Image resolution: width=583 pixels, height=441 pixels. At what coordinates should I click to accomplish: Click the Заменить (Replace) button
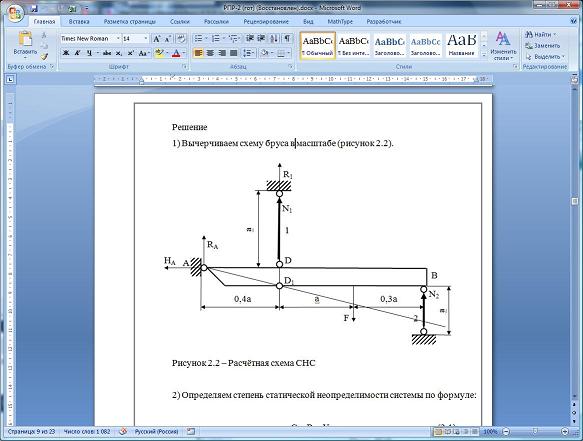(542, 46)
